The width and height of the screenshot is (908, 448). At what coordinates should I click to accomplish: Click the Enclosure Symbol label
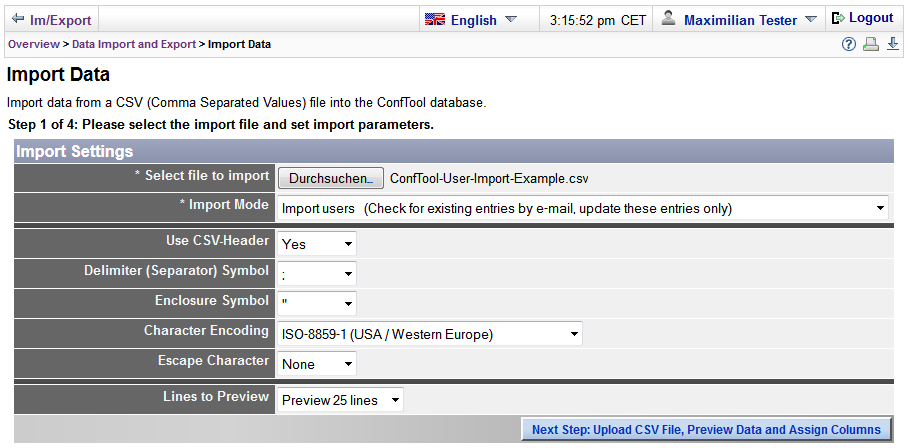tap(212, 300)
